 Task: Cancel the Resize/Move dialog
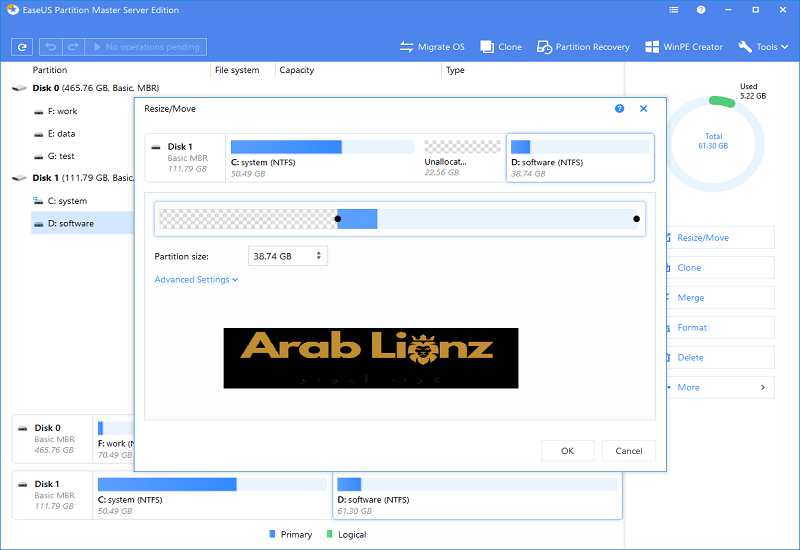pos(629,451)
